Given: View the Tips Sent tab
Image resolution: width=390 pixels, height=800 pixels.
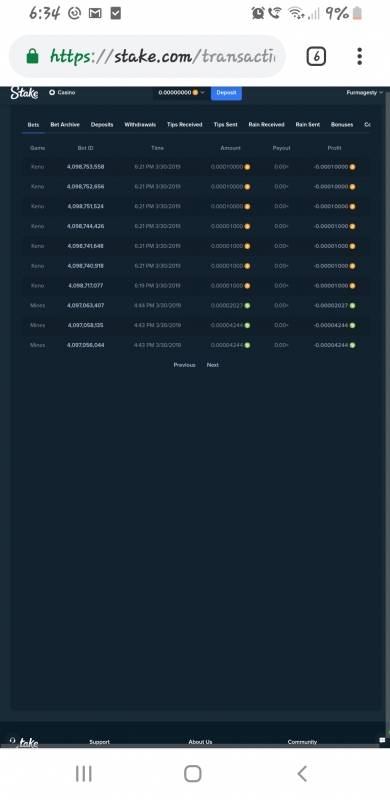Looking at the screenshot, I should (226, 124).
